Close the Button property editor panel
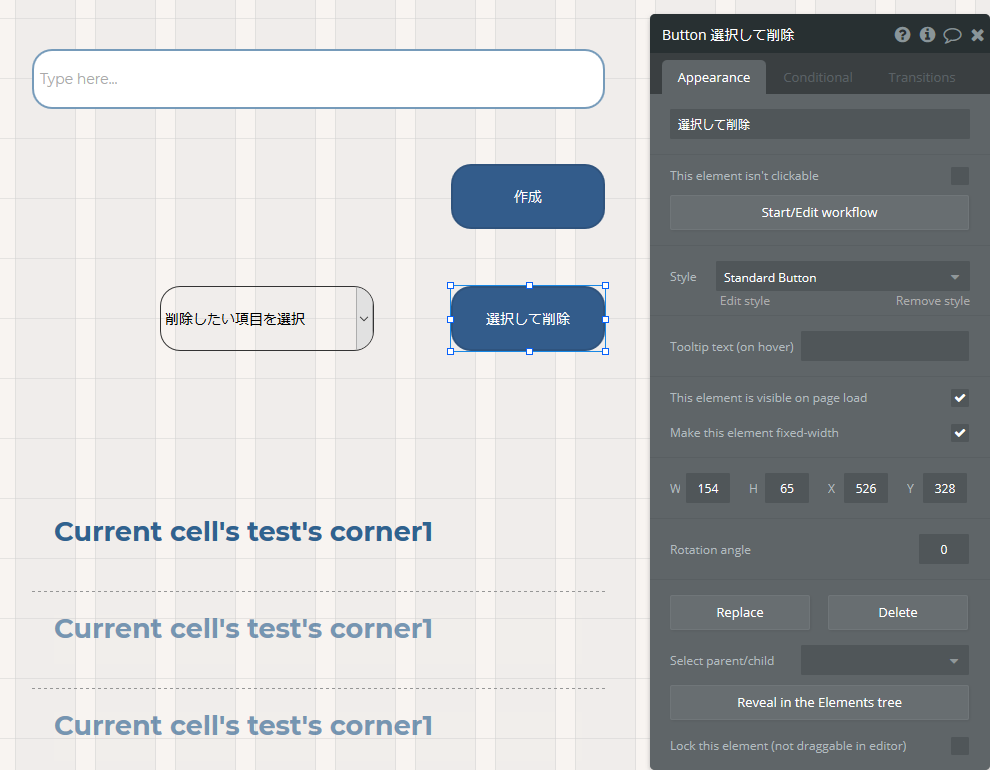990x770 pixels. click(977, 35)
